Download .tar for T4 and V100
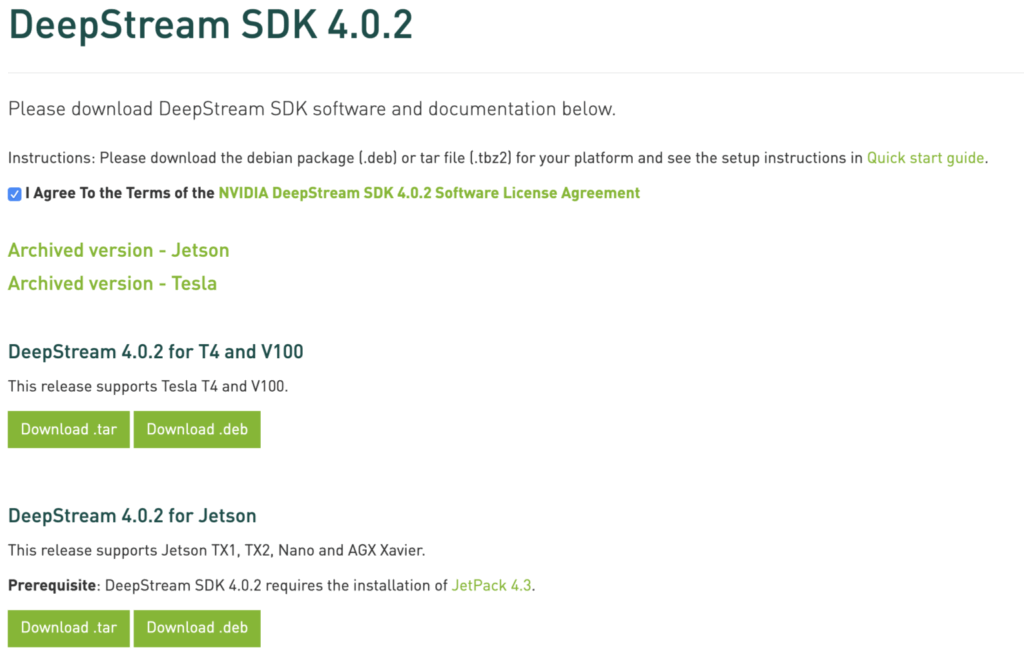 pyautogui.click(x=69, y=429)
